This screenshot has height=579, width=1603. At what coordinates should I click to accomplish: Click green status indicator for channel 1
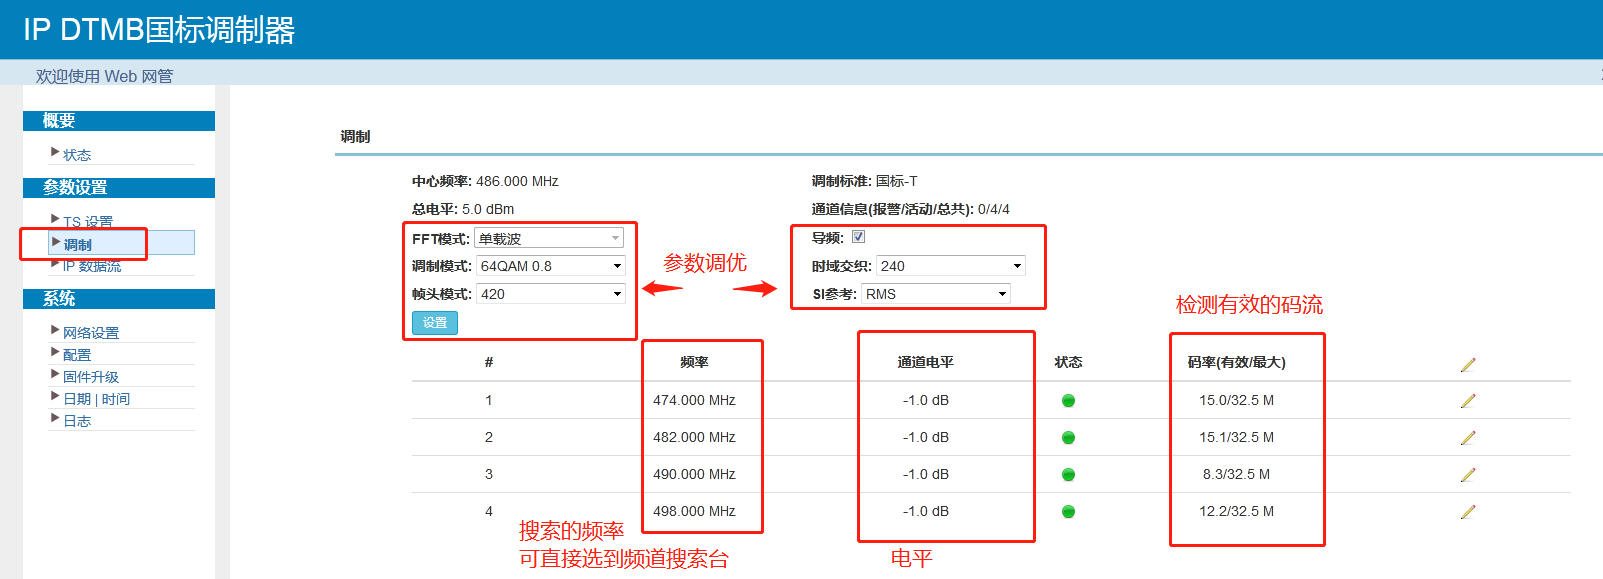click(1068, 401)
